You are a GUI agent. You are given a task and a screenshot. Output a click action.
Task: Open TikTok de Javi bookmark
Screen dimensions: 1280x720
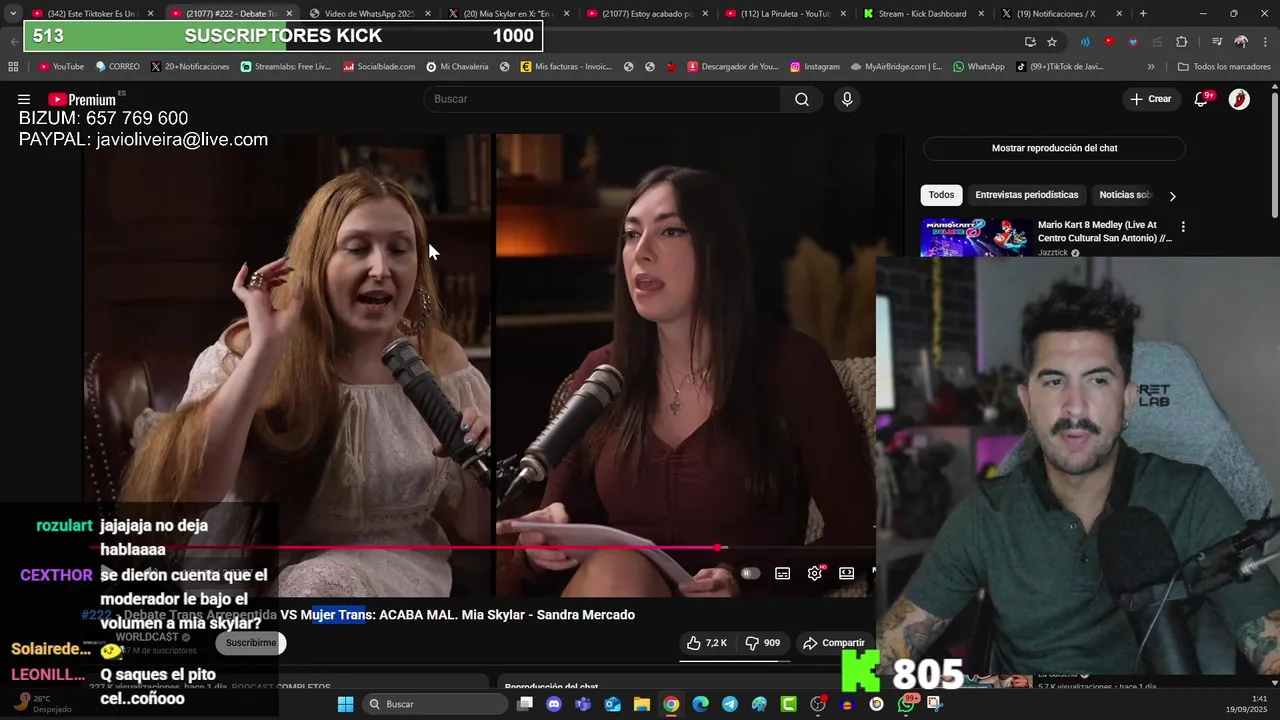click(x=1061, y=67)
